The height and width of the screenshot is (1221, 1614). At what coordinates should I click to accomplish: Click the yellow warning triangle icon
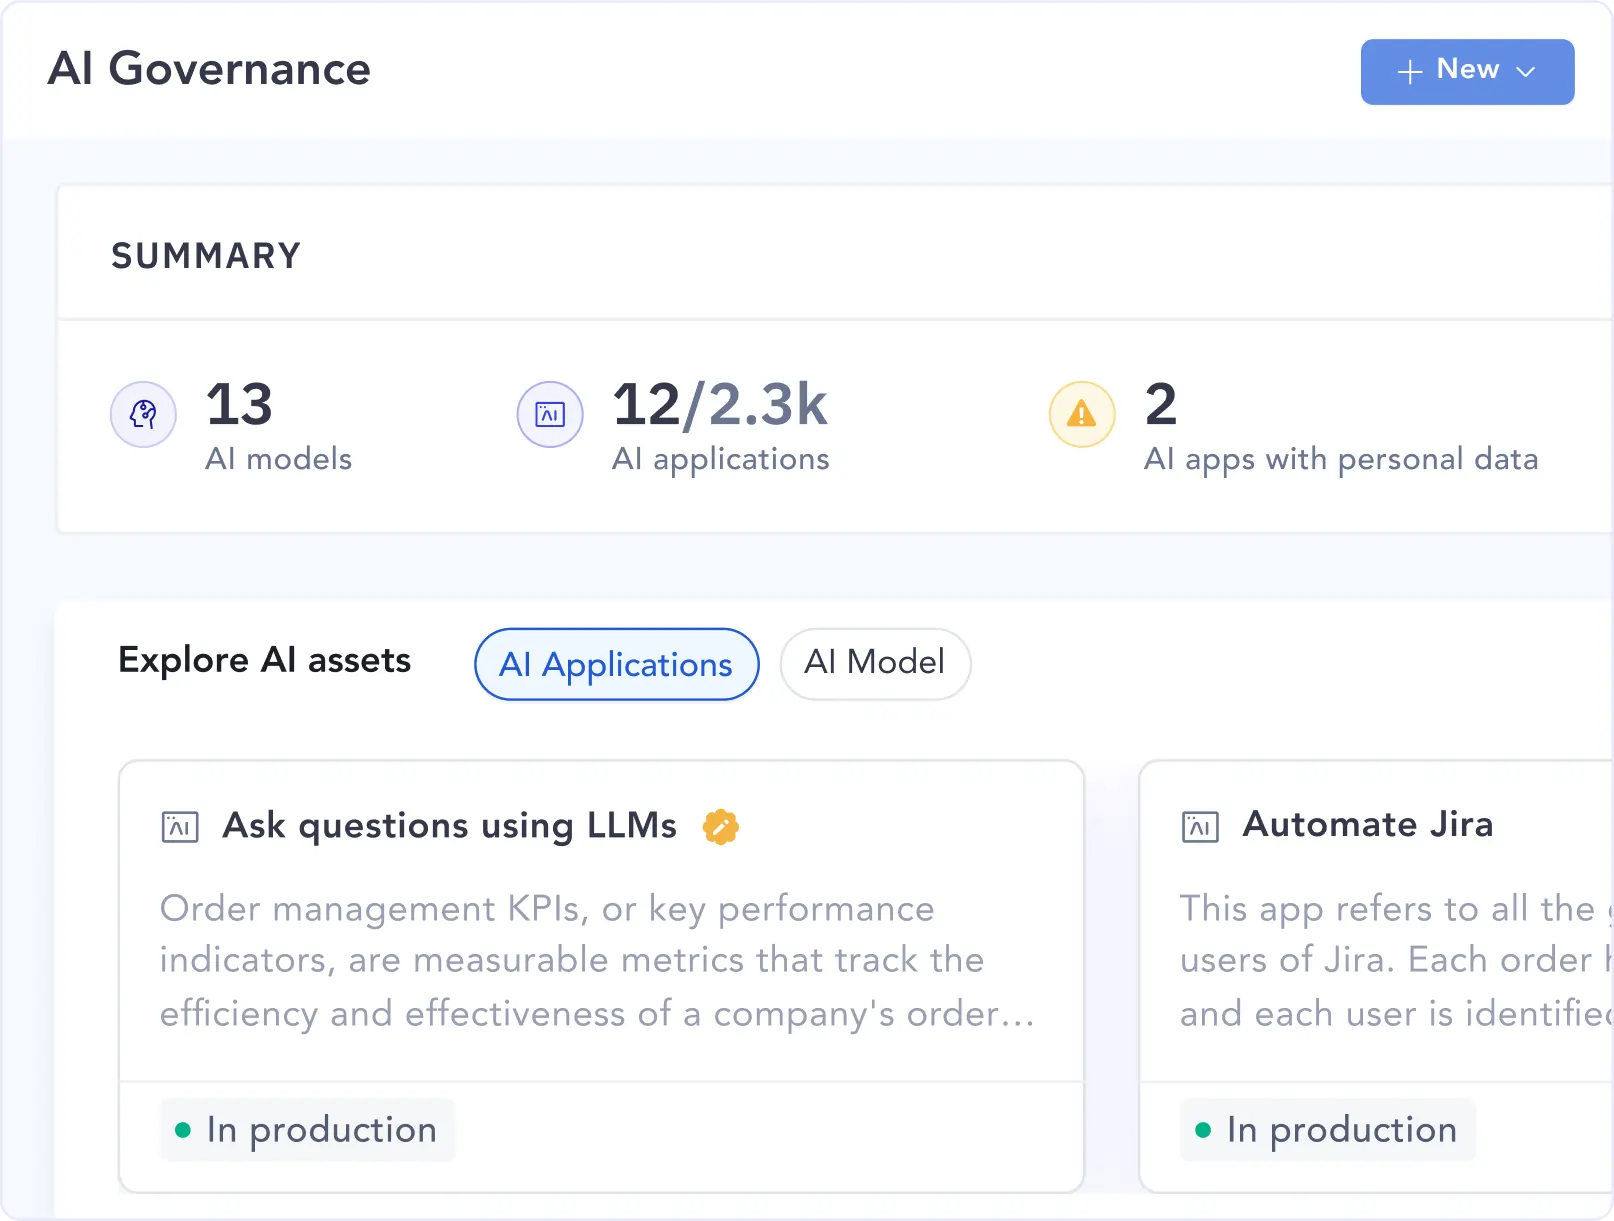coord(1081,414)
